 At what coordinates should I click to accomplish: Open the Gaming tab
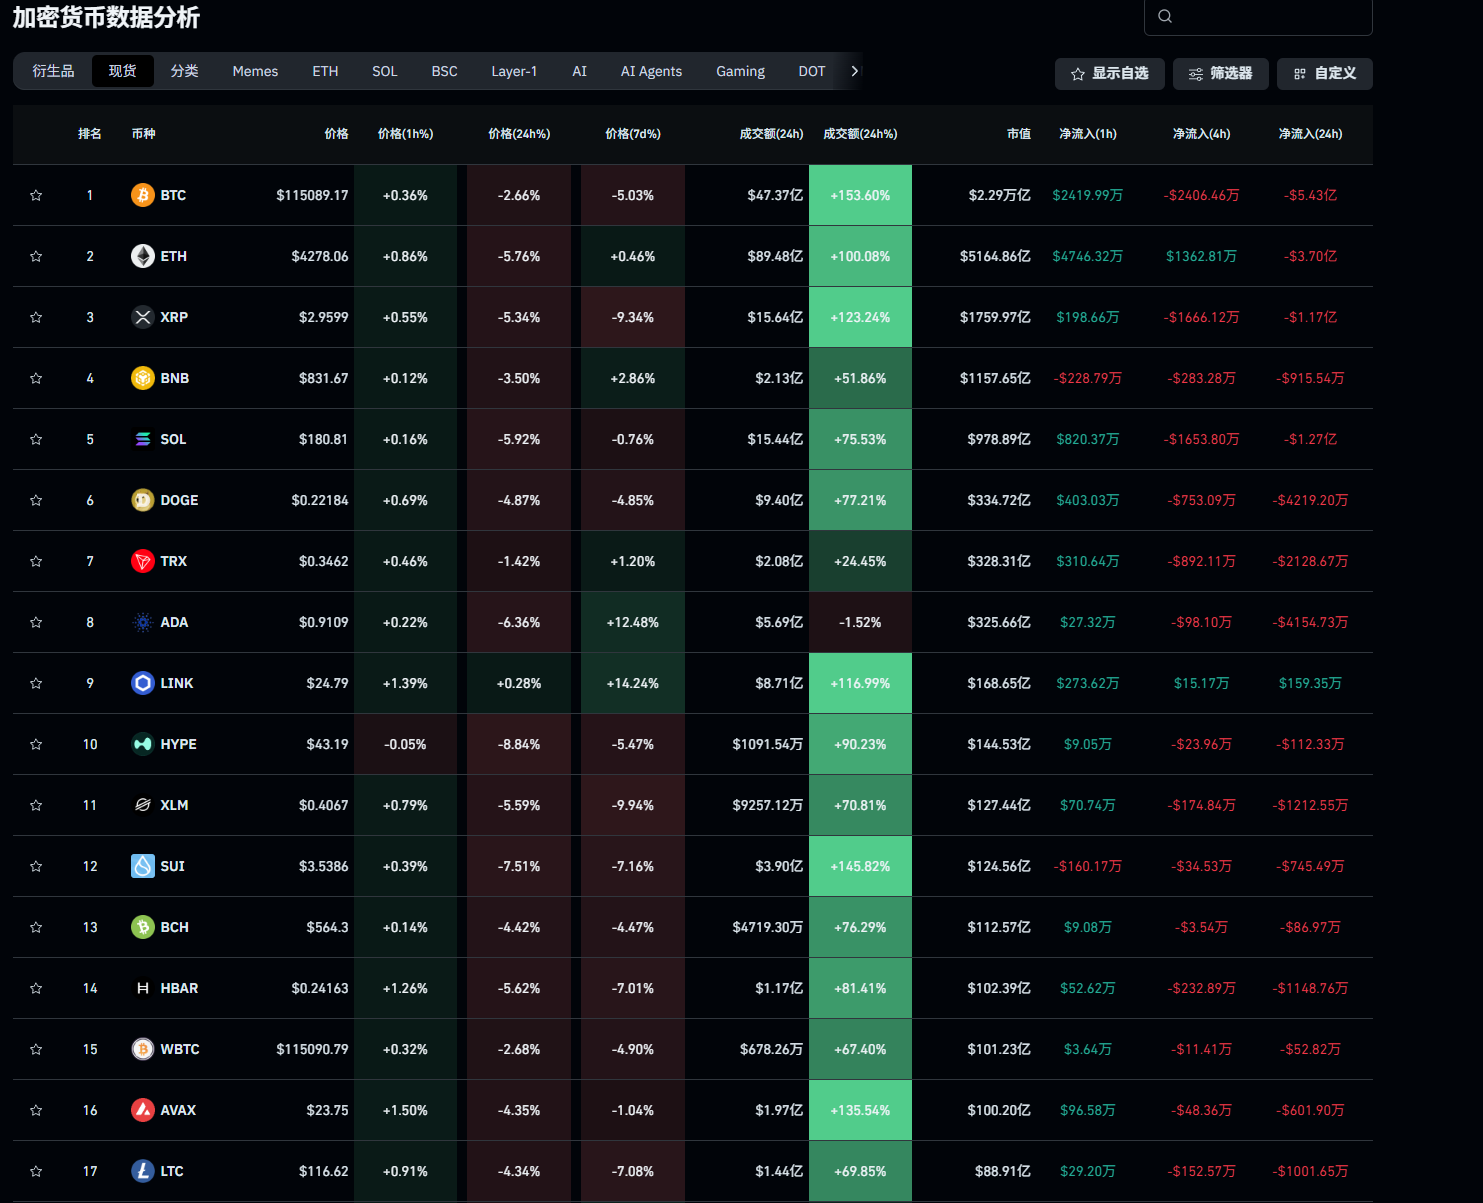(x=740, y=71)
